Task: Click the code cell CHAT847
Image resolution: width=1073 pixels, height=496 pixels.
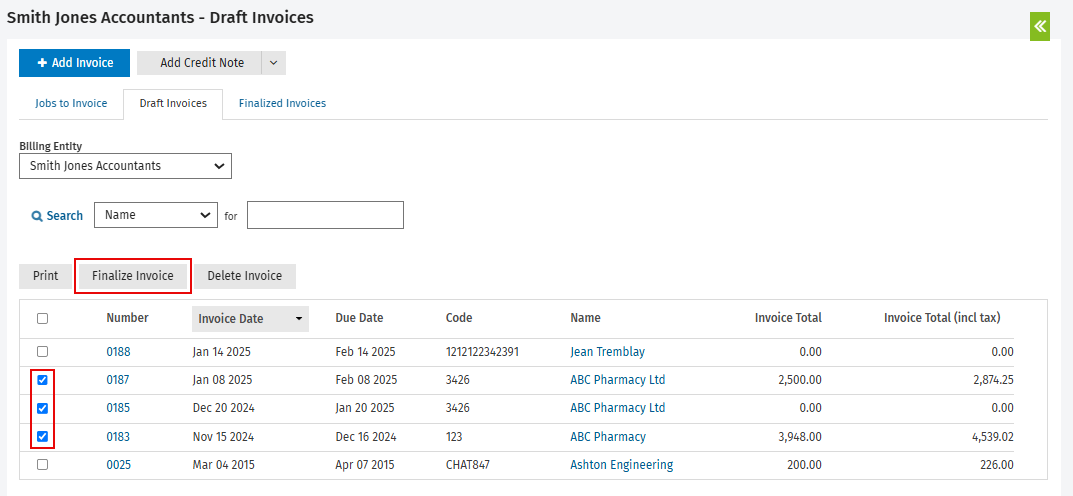Action: click(467, 465)
